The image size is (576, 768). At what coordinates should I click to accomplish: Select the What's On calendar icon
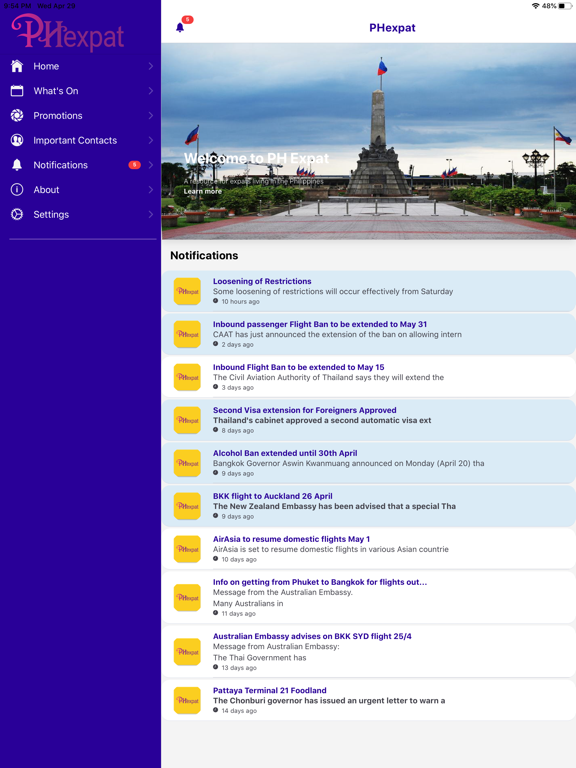pyautogui.click(x=17, y=91)
